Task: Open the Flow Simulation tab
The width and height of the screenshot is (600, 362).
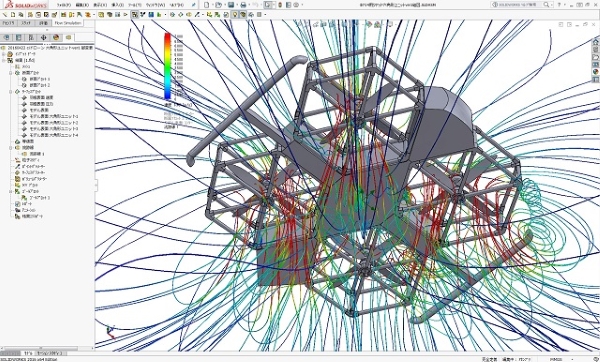Action: 68,23
